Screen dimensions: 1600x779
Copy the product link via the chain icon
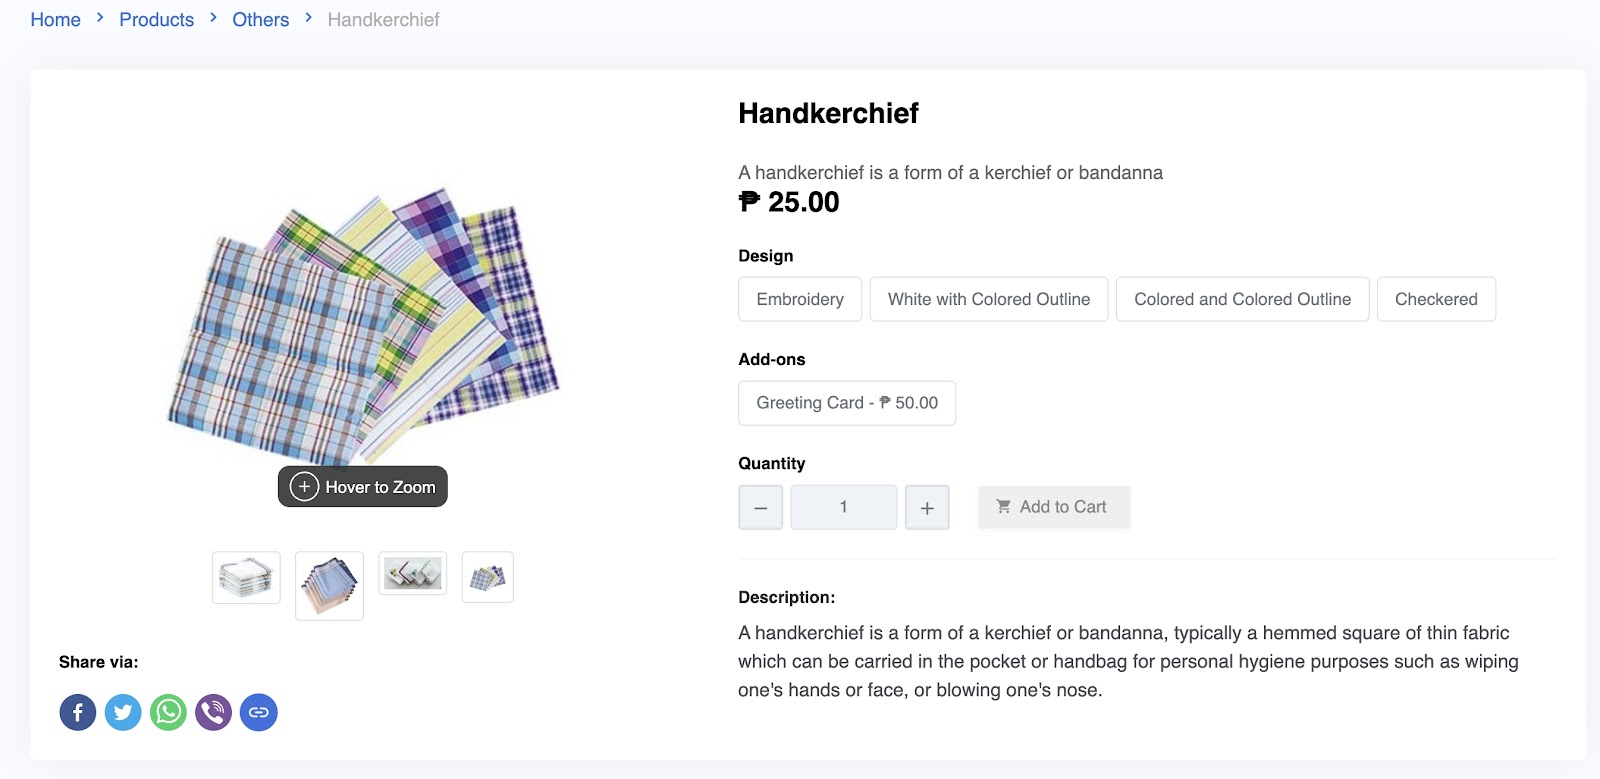tap(258, 712)
